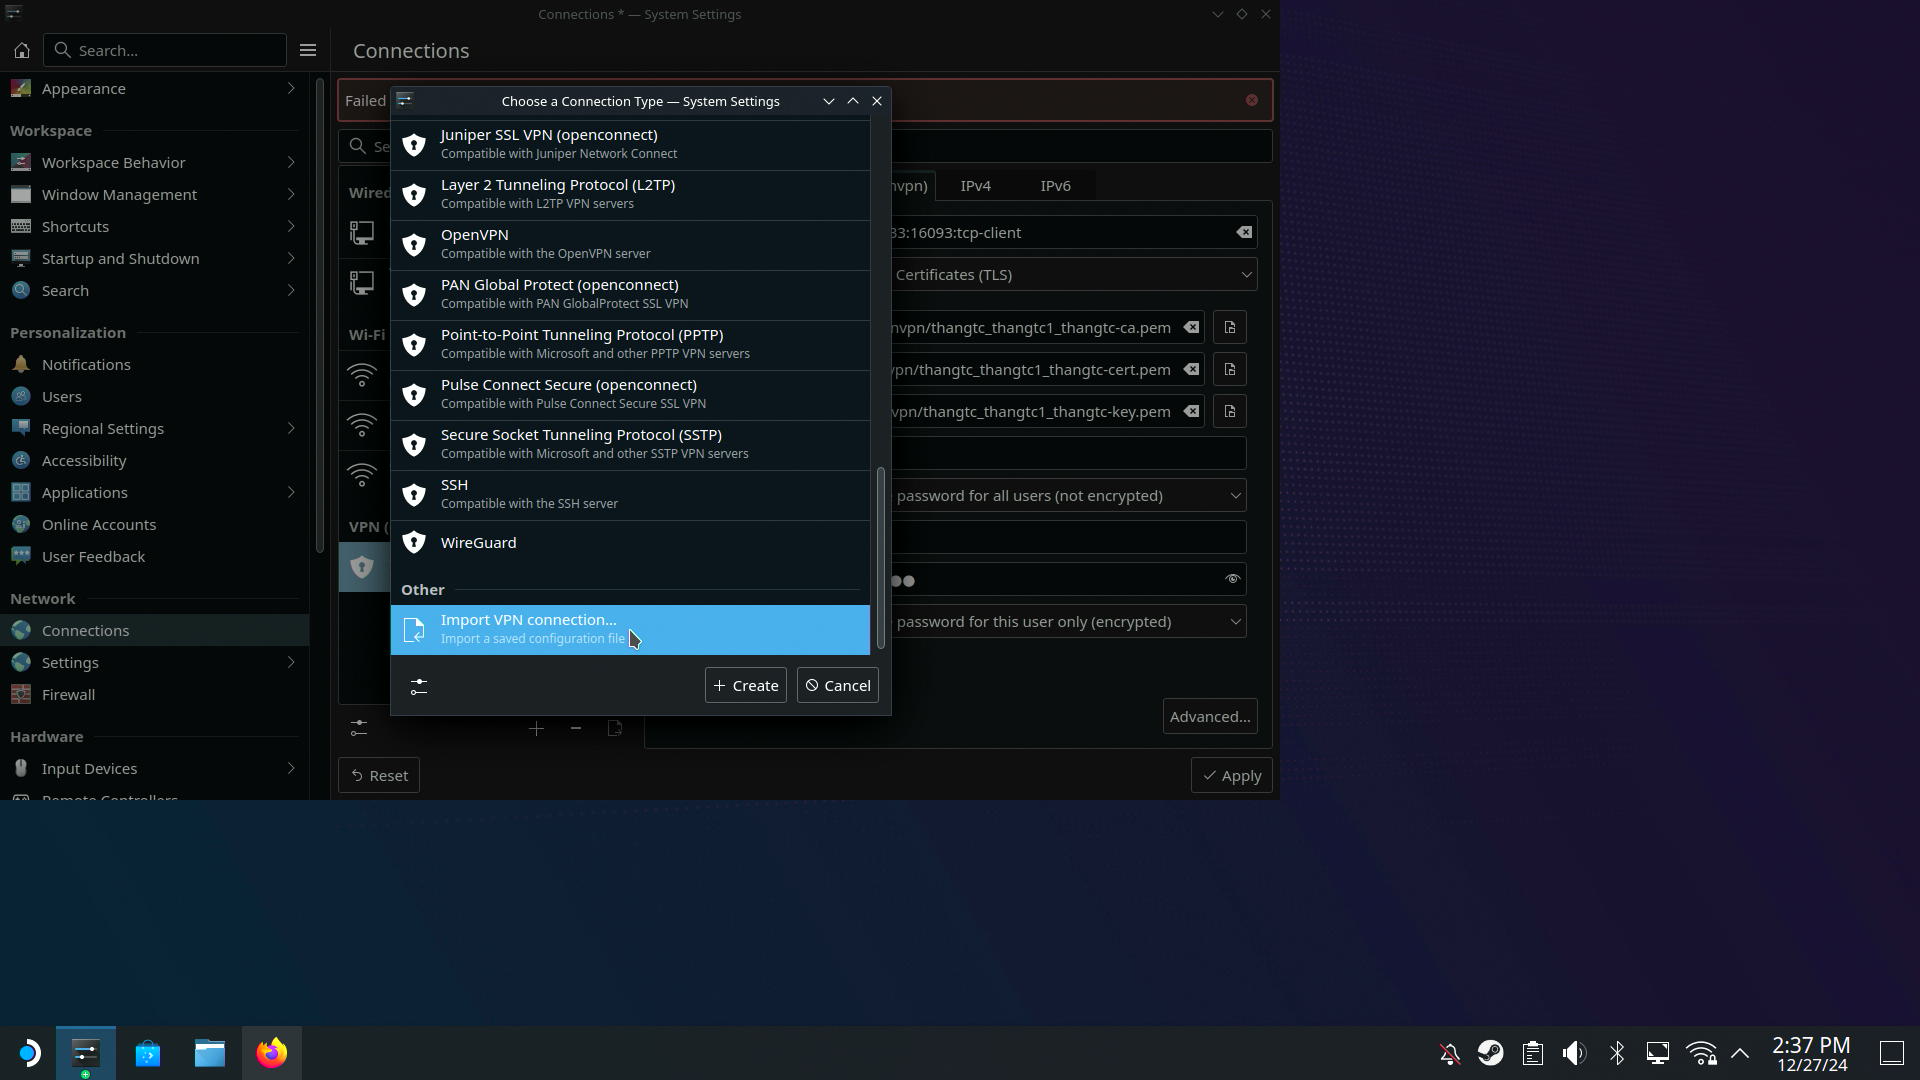Expand Window Management arrow
The height and width of the screenshot is (1080, 1920).
click(291, 194)
